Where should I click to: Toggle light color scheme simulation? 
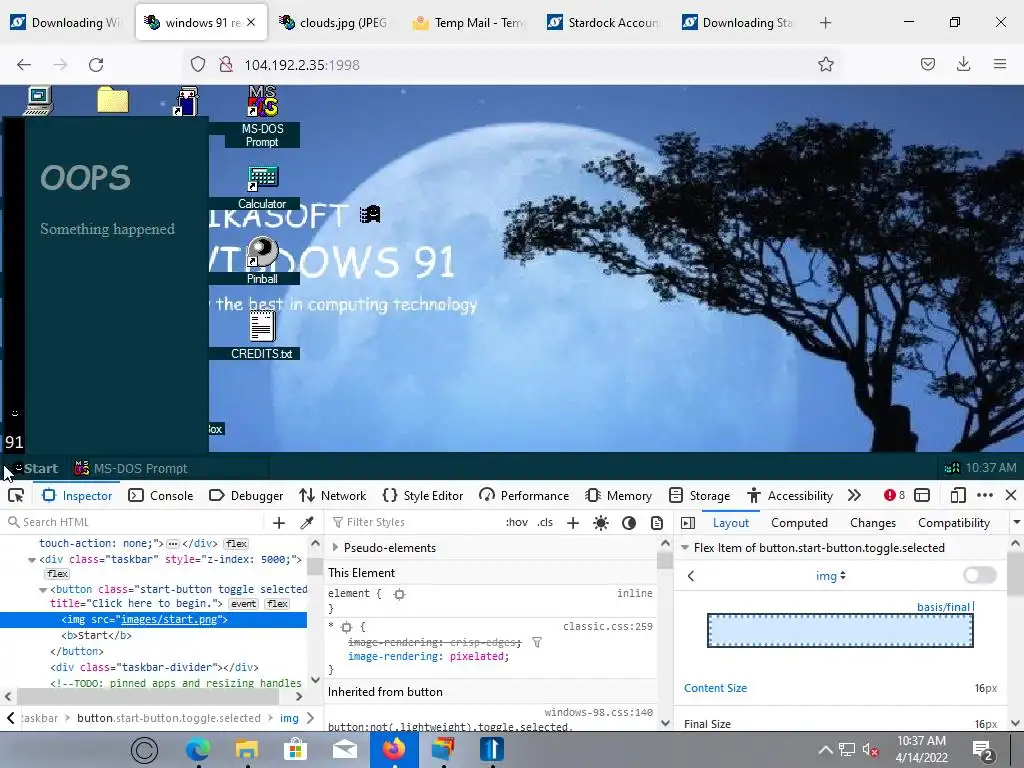[x=601, y=522]
